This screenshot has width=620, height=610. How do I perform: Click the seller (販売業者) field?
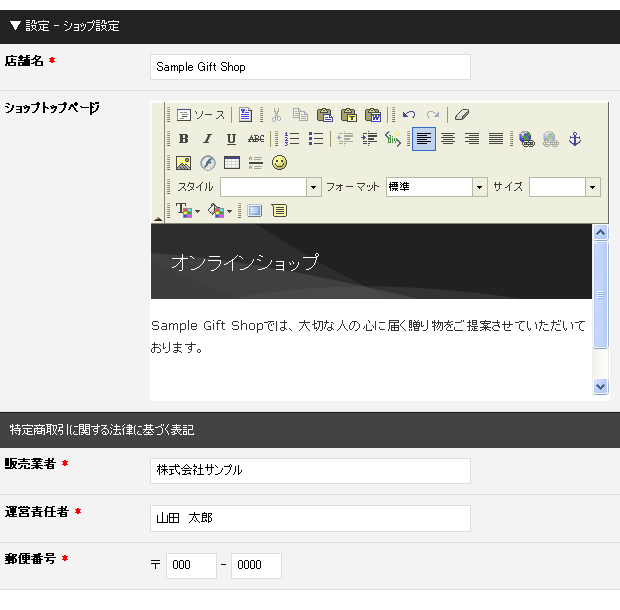tap(310, 471)
